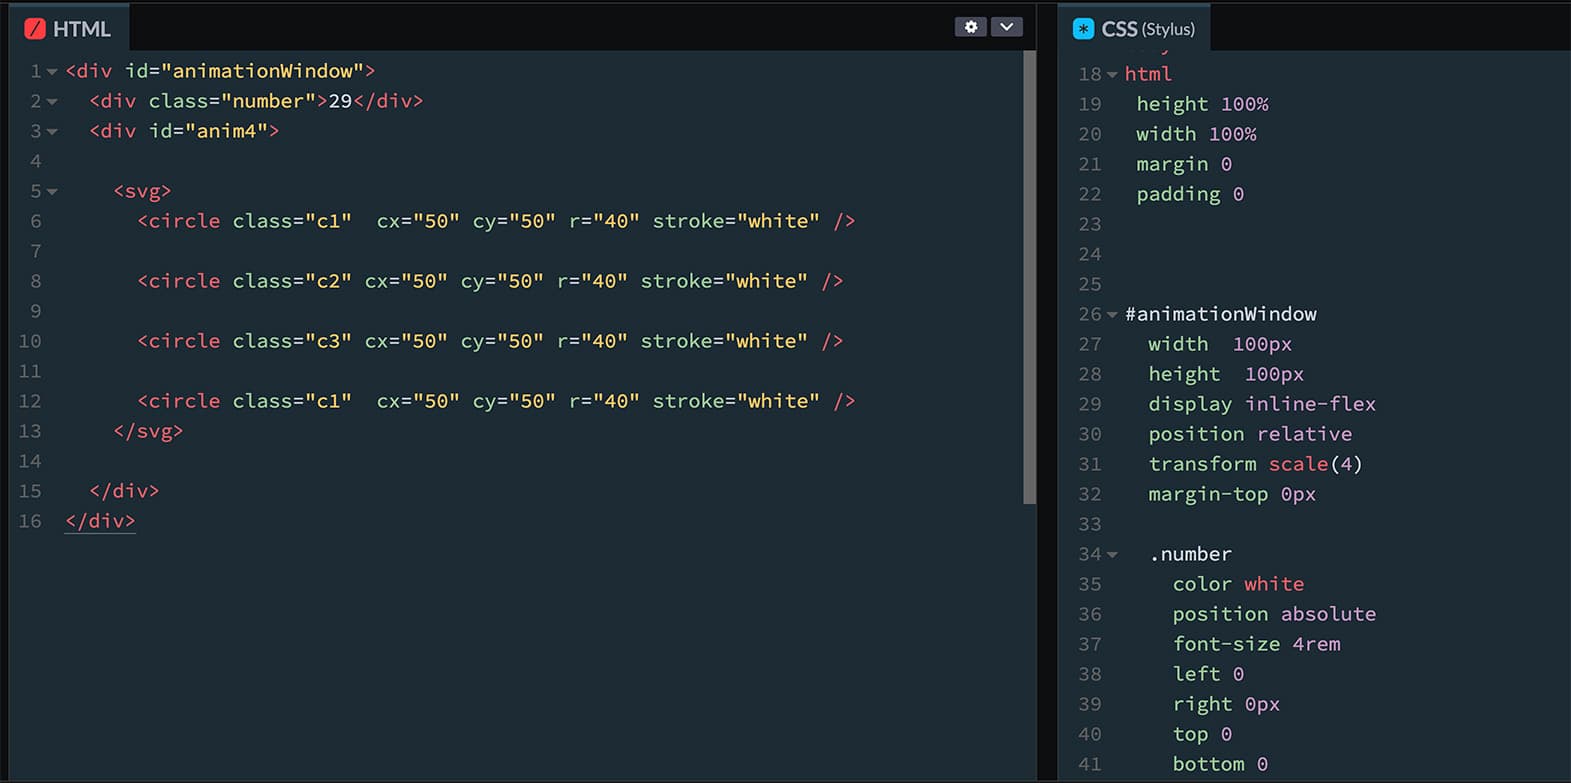Click the height 100% line
The height and width of the screenshot is (783, 1571).
coord(1202,104)
